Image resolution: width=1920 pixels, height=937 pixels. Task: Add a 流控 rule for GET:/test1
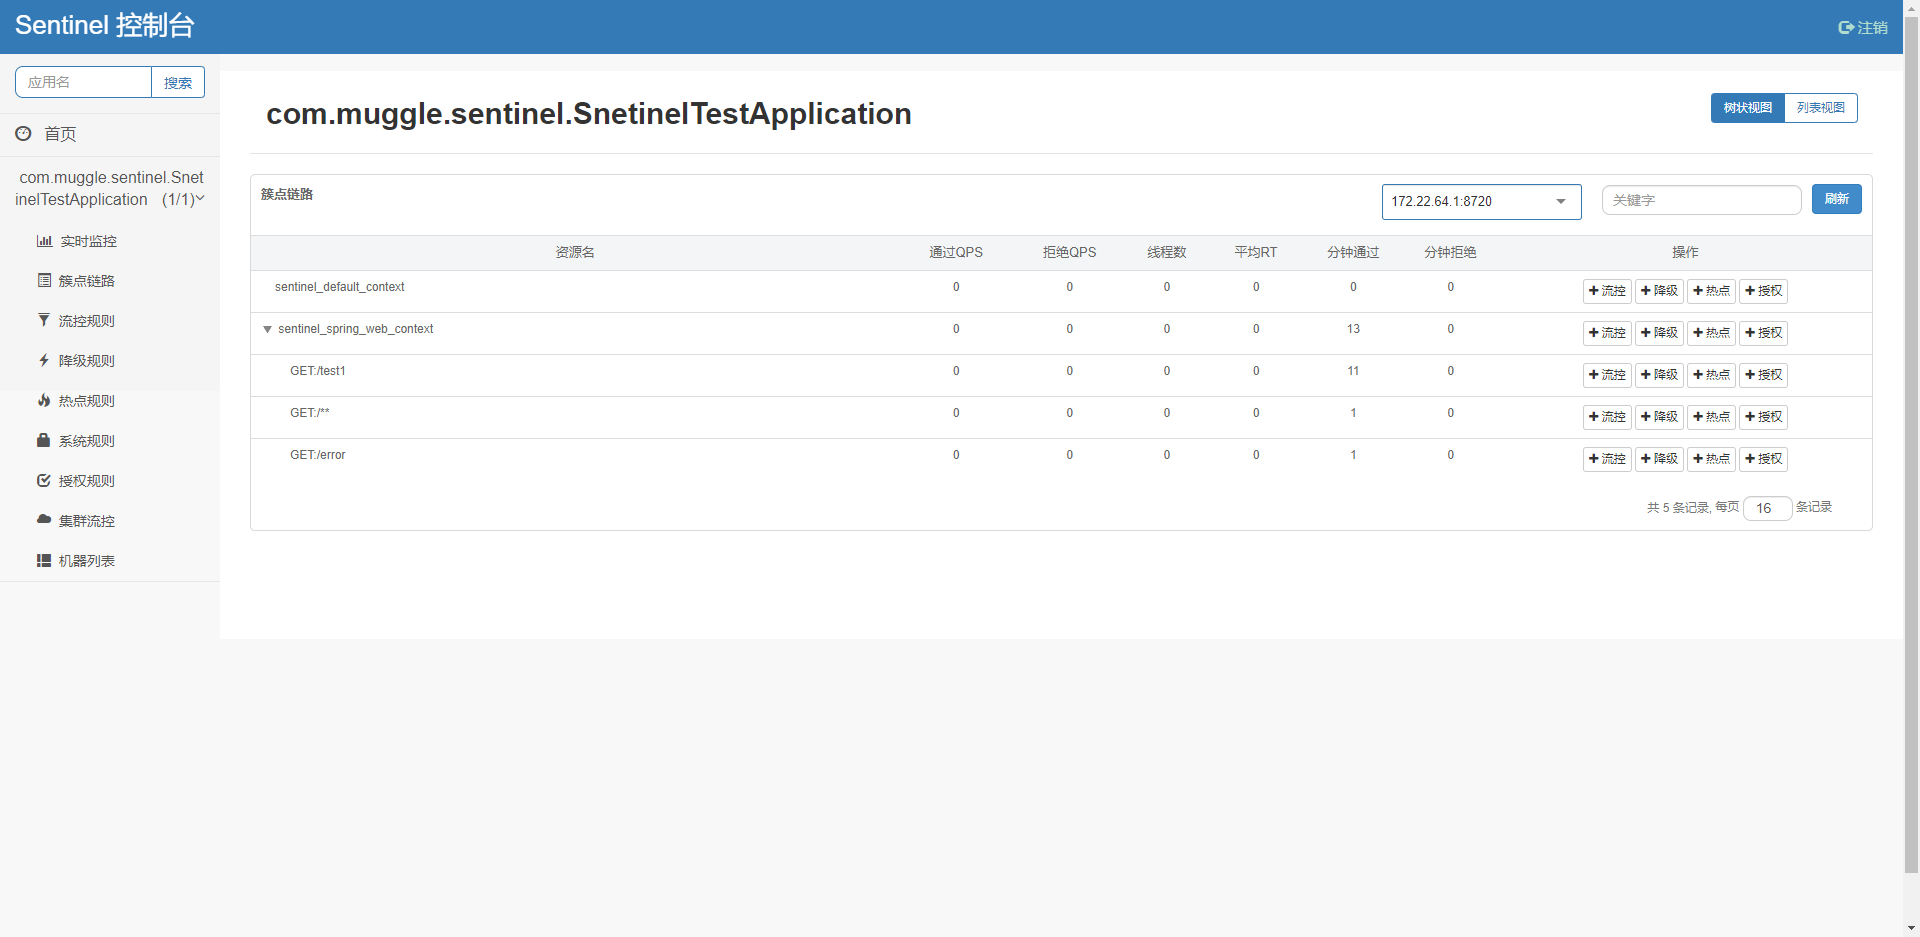(x=1606, y=375)
